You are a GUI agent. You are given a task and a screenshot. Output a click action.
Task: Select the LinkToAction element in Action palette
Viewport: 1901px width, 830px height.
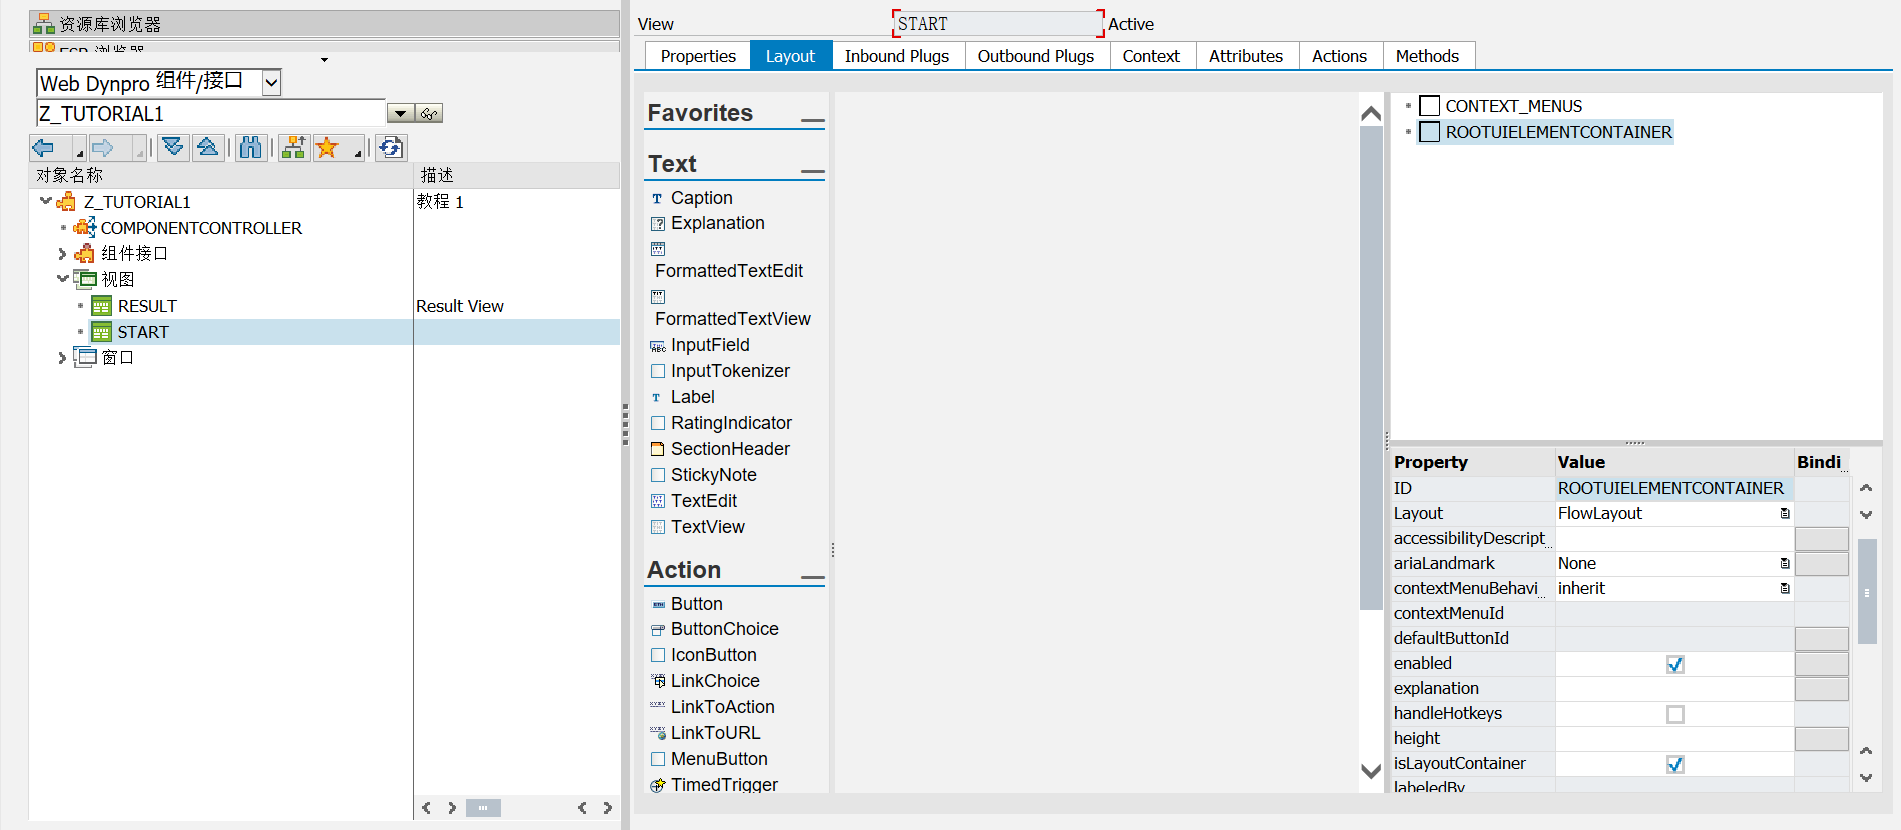(721, 707)
